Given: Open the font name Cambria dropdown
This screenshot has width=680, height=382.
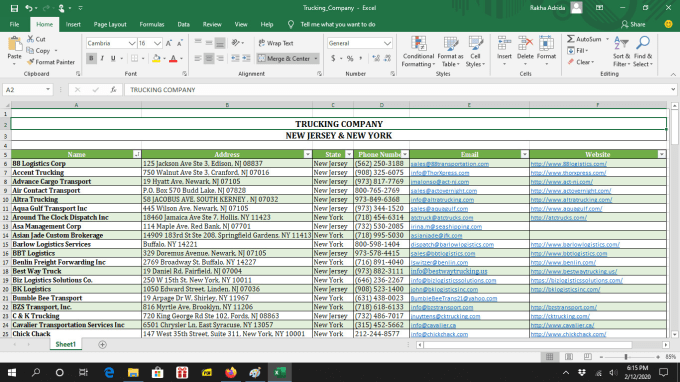Looking at the screenshot, I should (132, 43).
